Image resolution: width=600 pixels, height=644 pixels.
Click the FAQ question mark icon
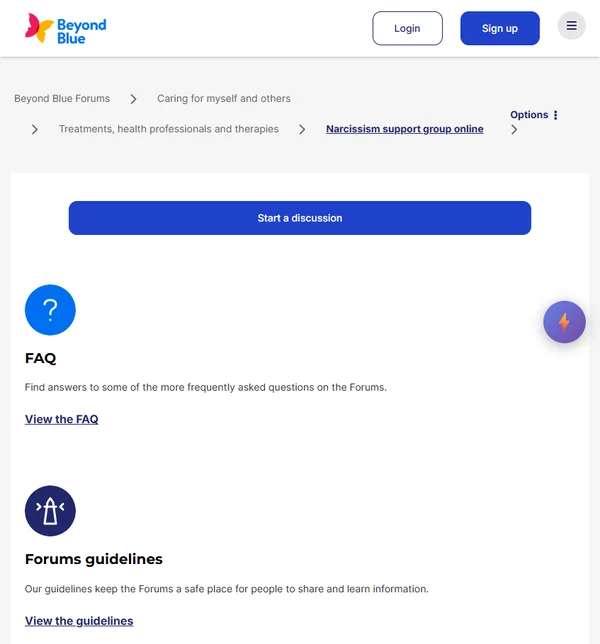click(x=50, y=310)
